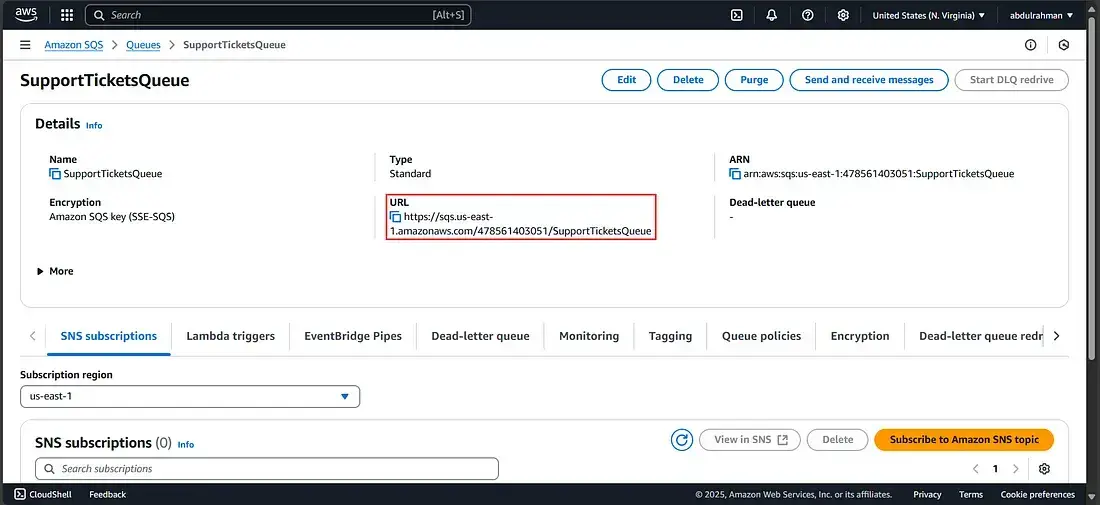Click the Amazon SQS key (SSE-SQS) text
This screenshot has height=505, width=1100.
(112, 217)
